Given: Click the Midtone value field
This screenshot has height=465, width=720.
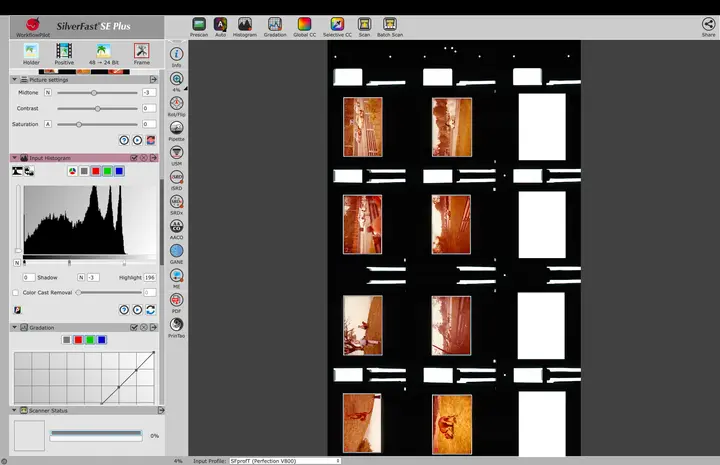Looking at the screenshot, I should tap(149, 92).
